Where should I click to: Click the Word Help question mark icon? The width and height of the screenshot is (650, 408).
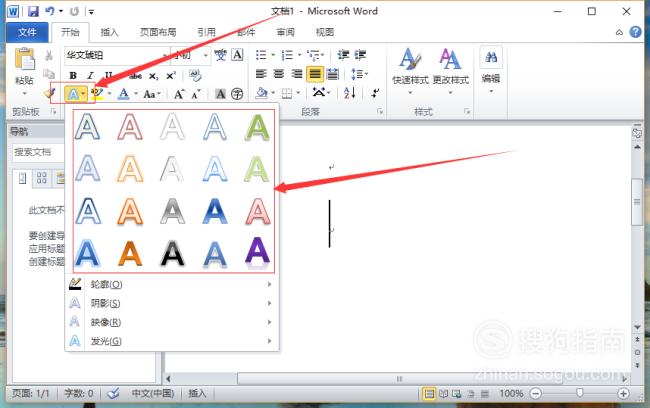[635, 32]
